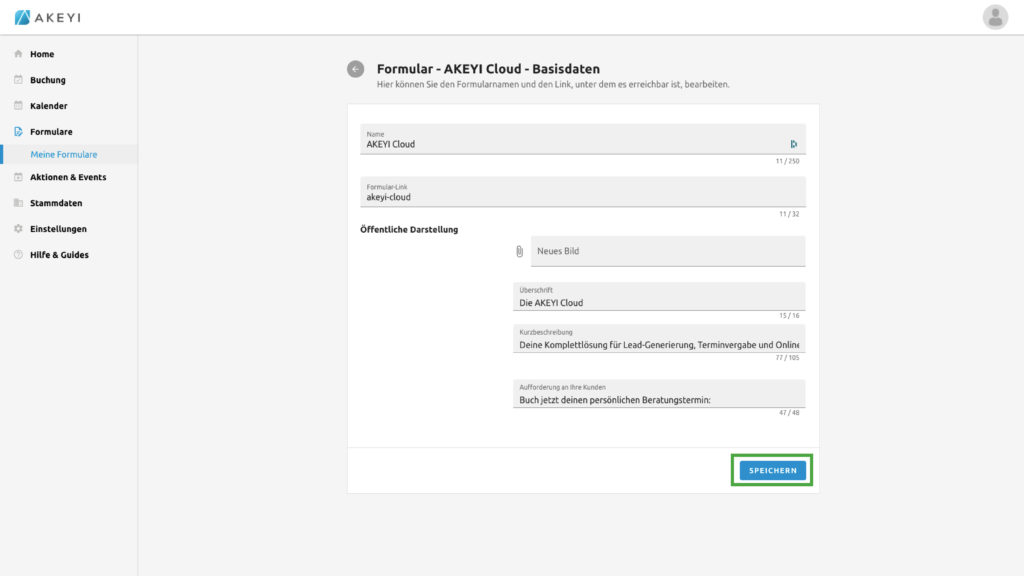Select the Meine Formulare submenu item
This screenshot has width=1024, height=576.
point(64,155)
